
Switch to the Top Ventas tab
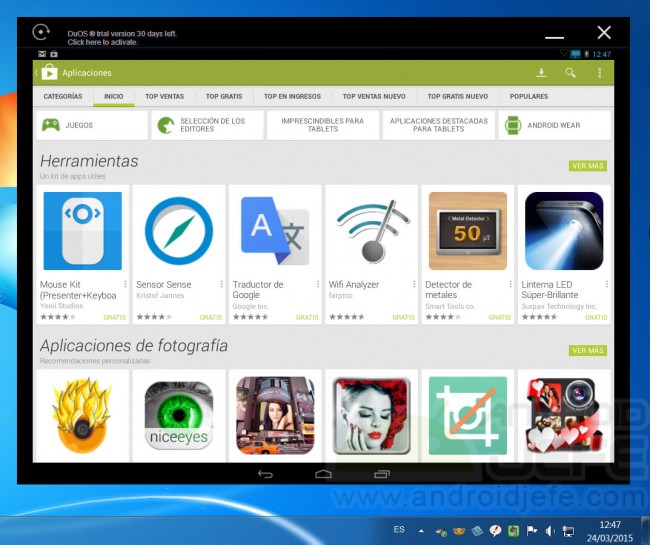(165, 96)
